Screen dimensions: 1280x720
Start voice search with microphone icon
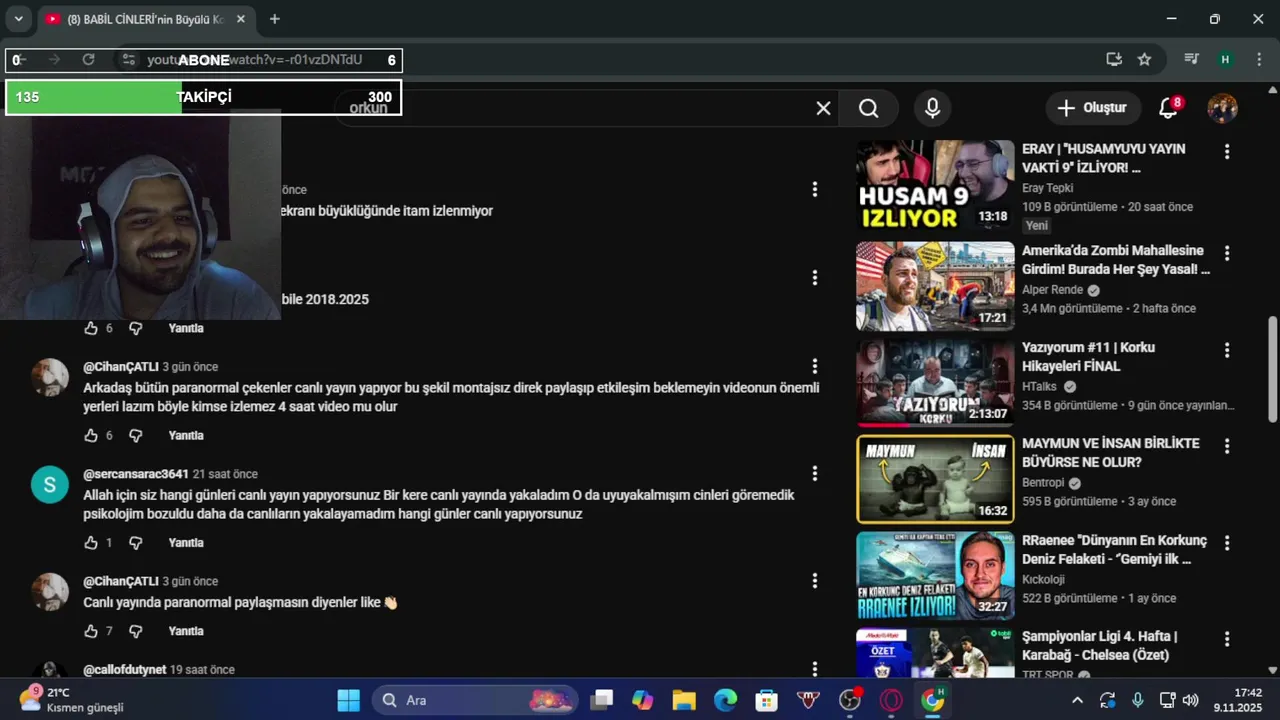[x=932, y=108]
